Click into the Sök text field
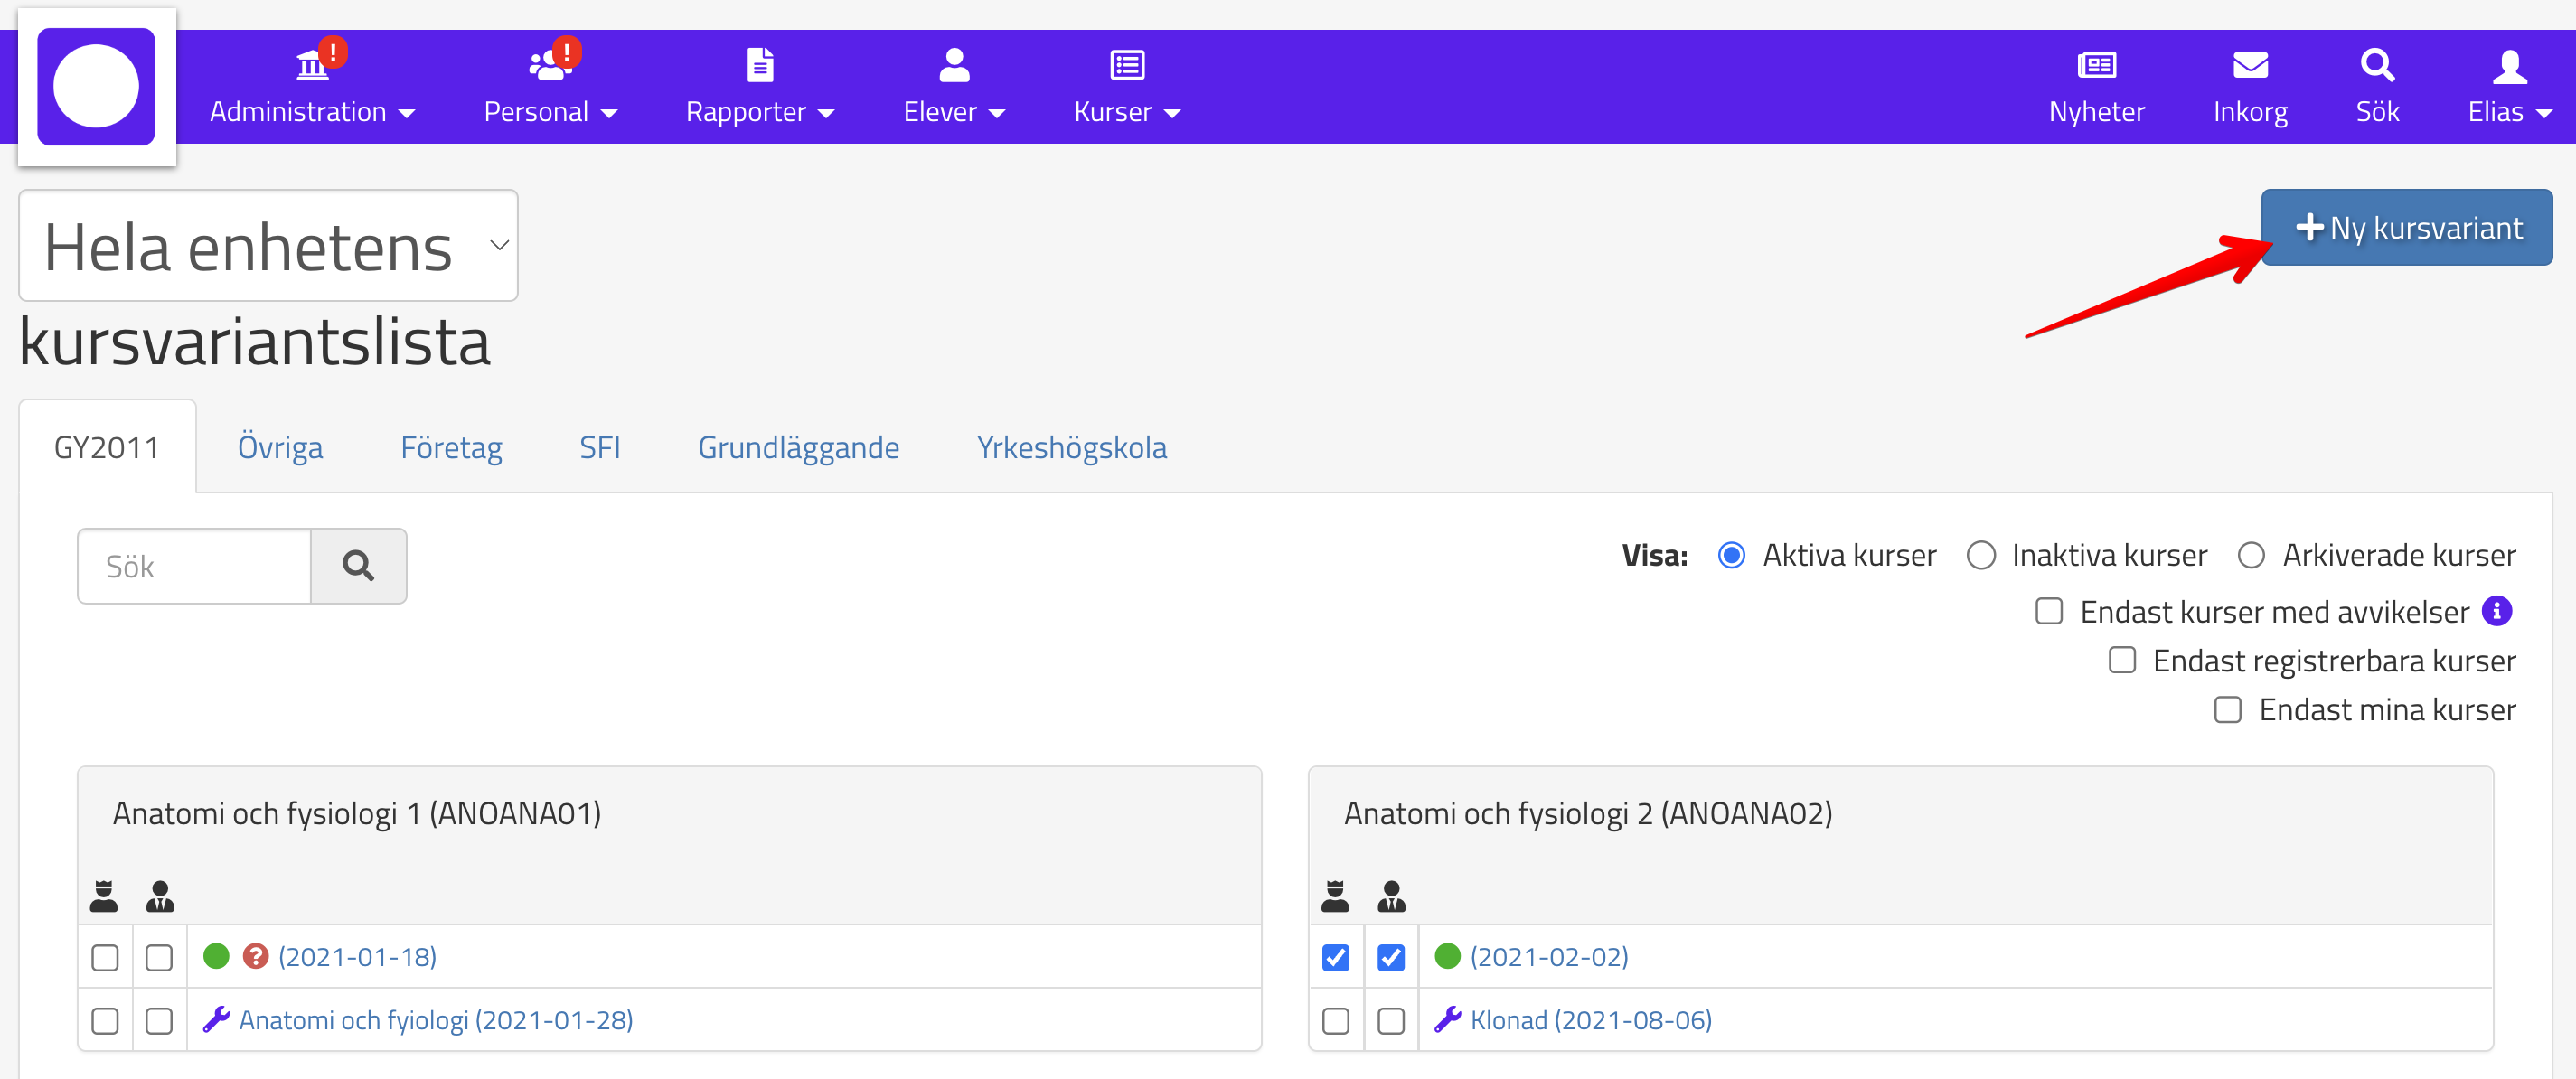The width and height of the screenshot is (2576, 1079). (195, 567)
